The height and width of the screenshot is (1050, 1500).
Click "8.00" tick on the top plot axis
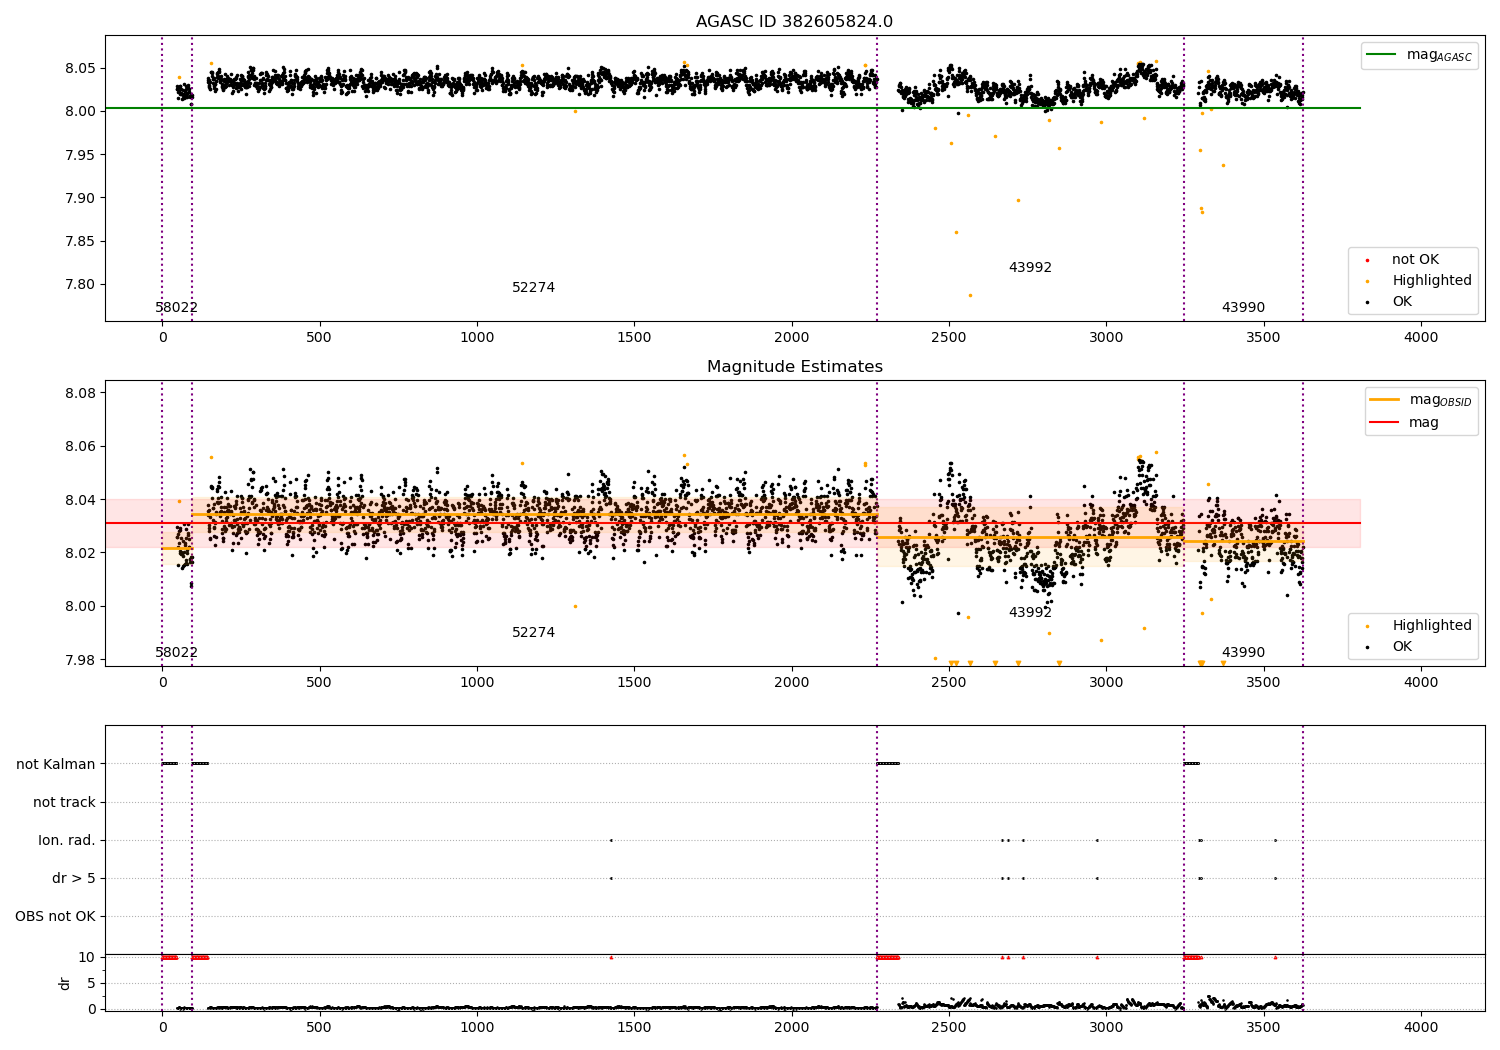(80, 111)
